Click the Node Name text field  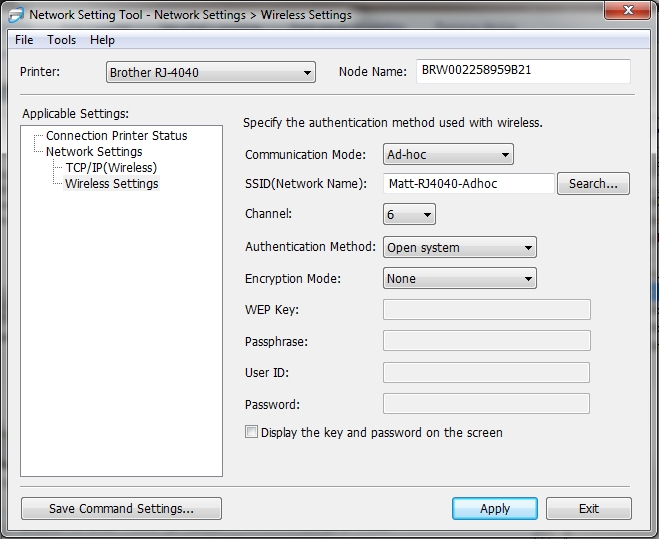coord(523,72)
